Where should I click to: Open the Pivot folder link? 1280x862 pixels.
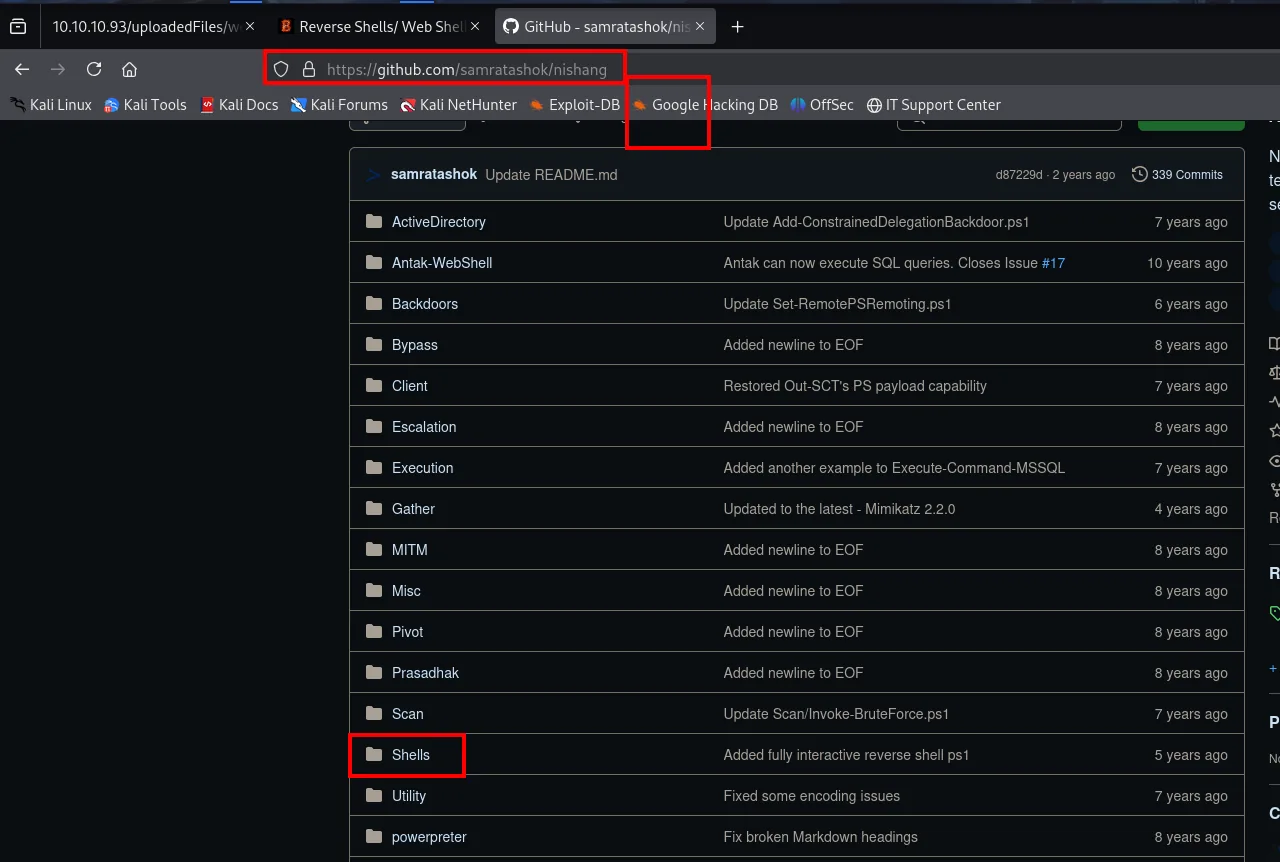407,632
